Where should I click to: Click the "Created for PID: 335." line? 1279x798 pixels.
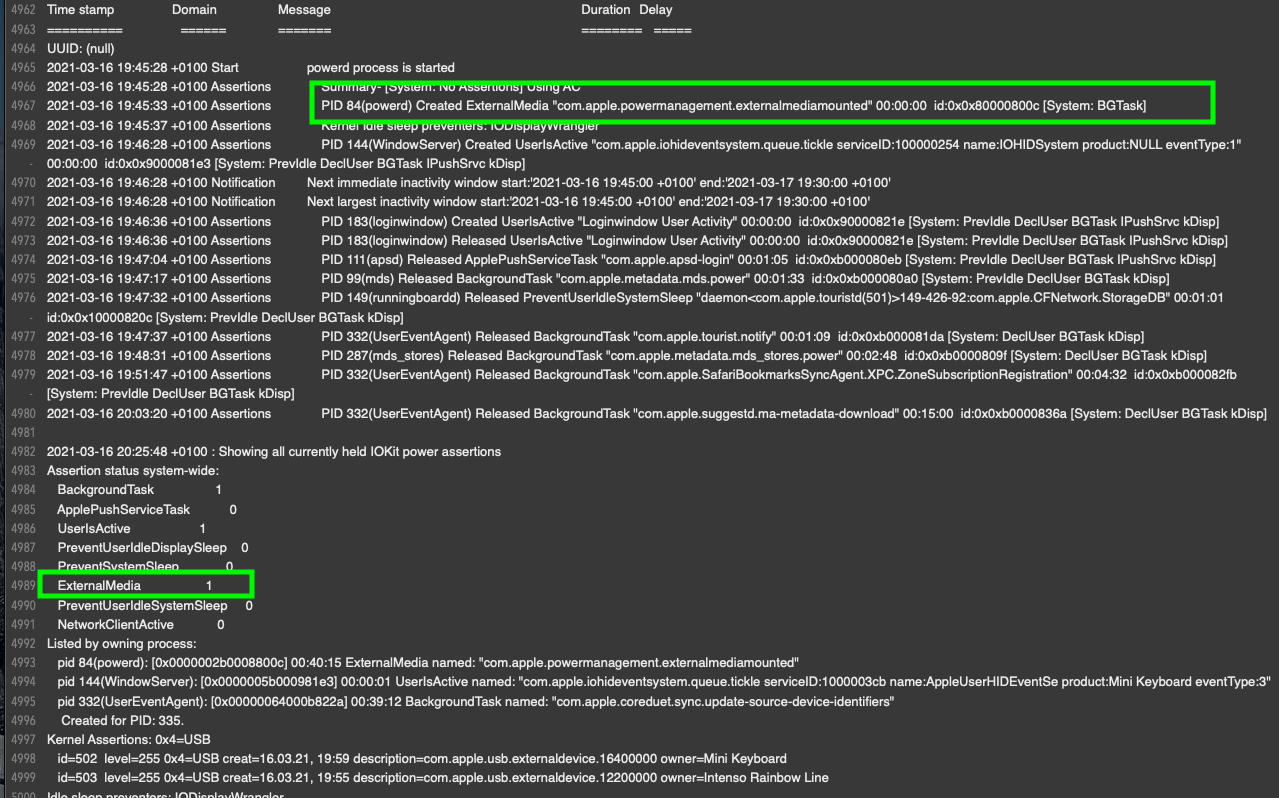(x=123, y=721)
